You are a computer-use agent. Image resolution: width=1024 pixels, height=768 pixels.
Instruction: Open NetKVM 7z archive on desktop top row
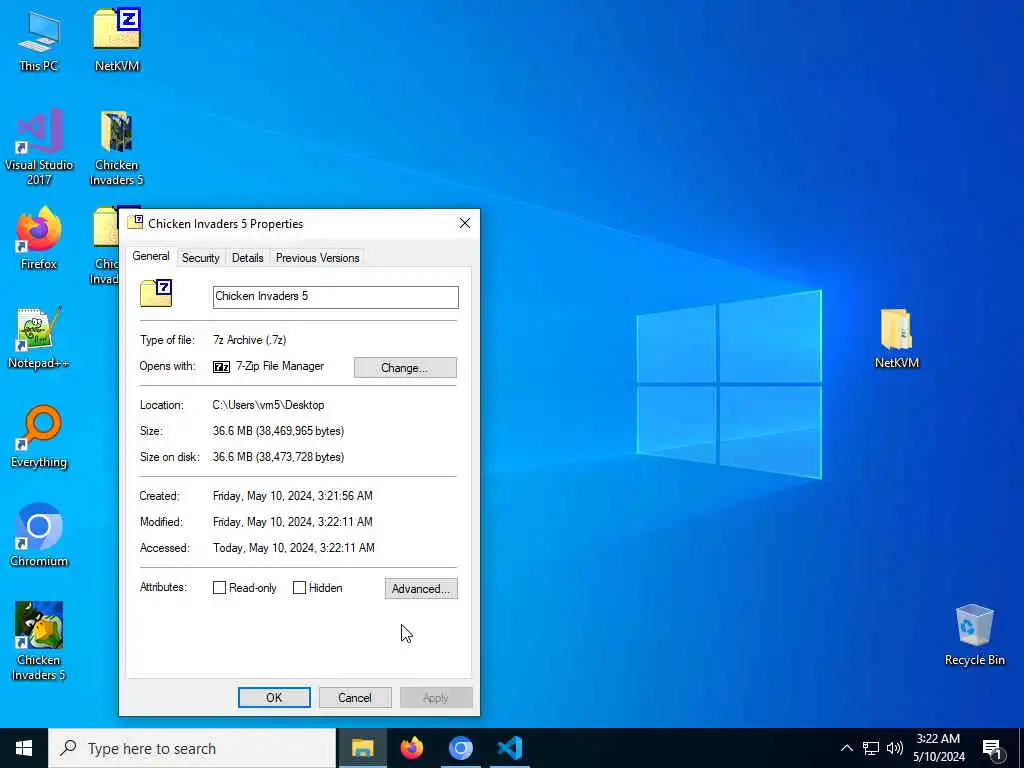(x=117, y=41)
